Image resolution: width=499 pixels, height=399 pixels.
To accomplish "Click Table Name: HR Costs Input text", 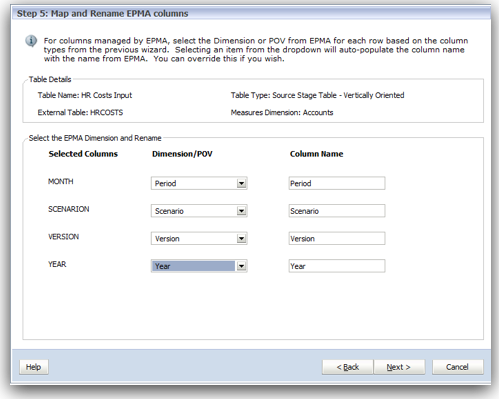I will [x=85, y=95].
